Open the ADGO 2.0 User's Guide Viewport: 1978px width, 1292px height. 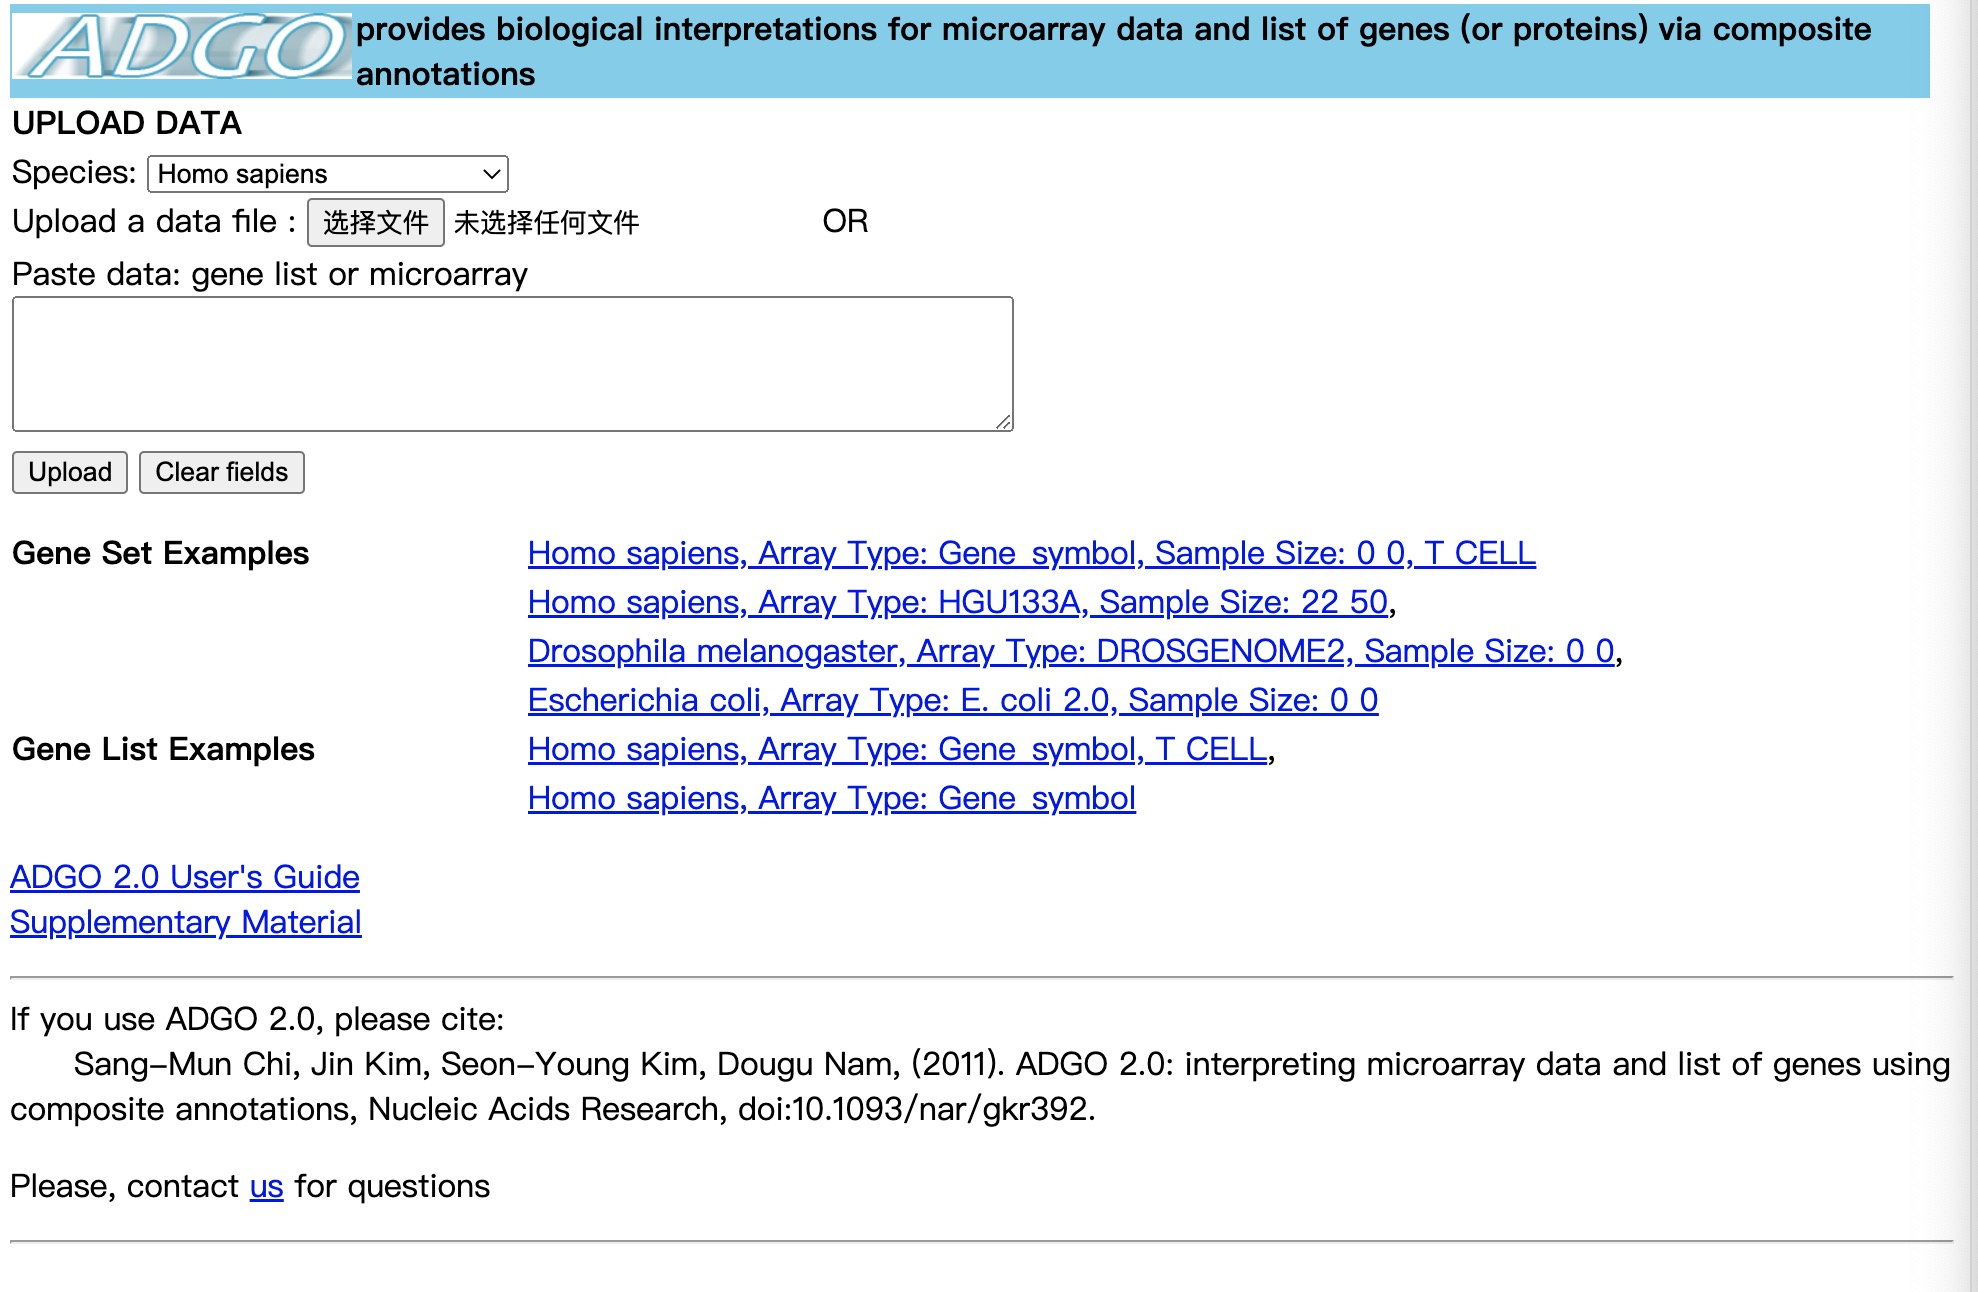point(185,877)
